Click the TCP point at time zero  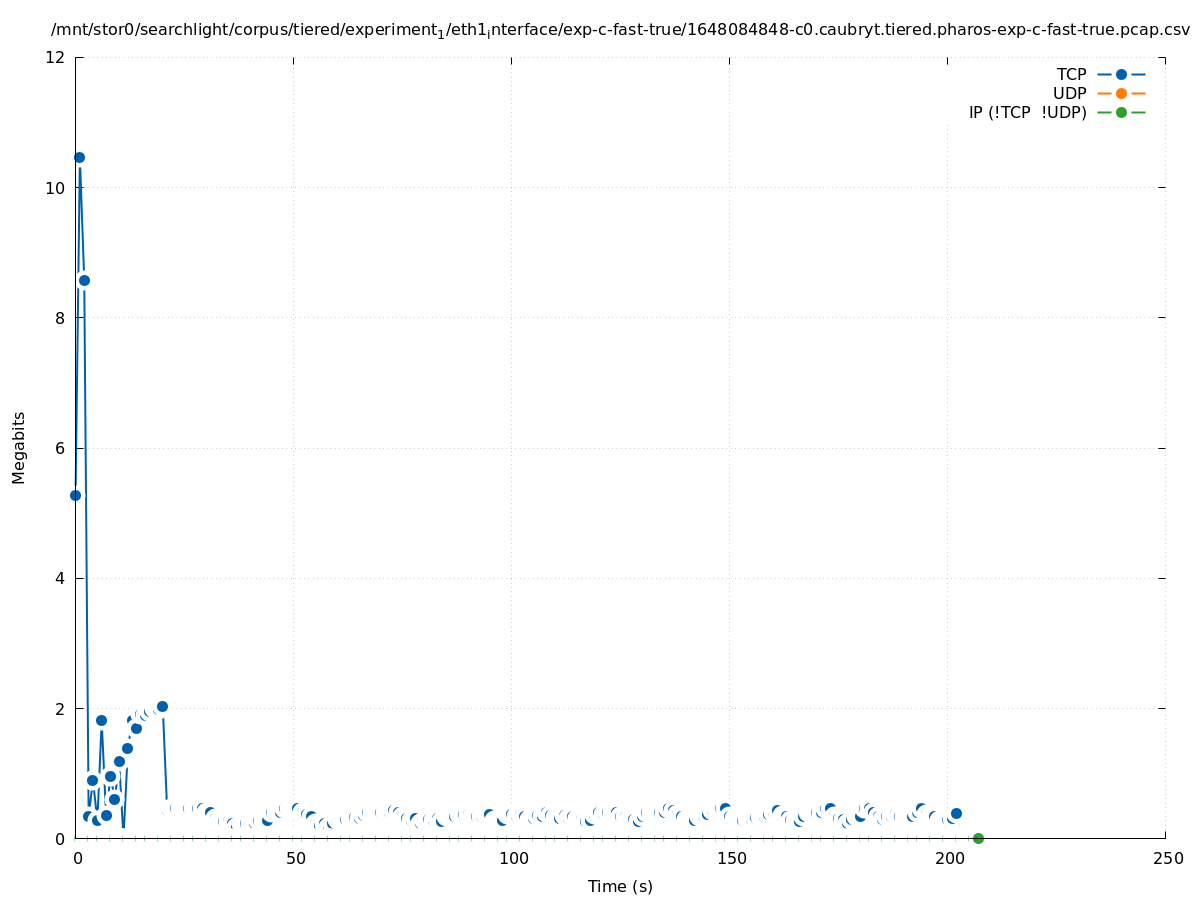75,495
